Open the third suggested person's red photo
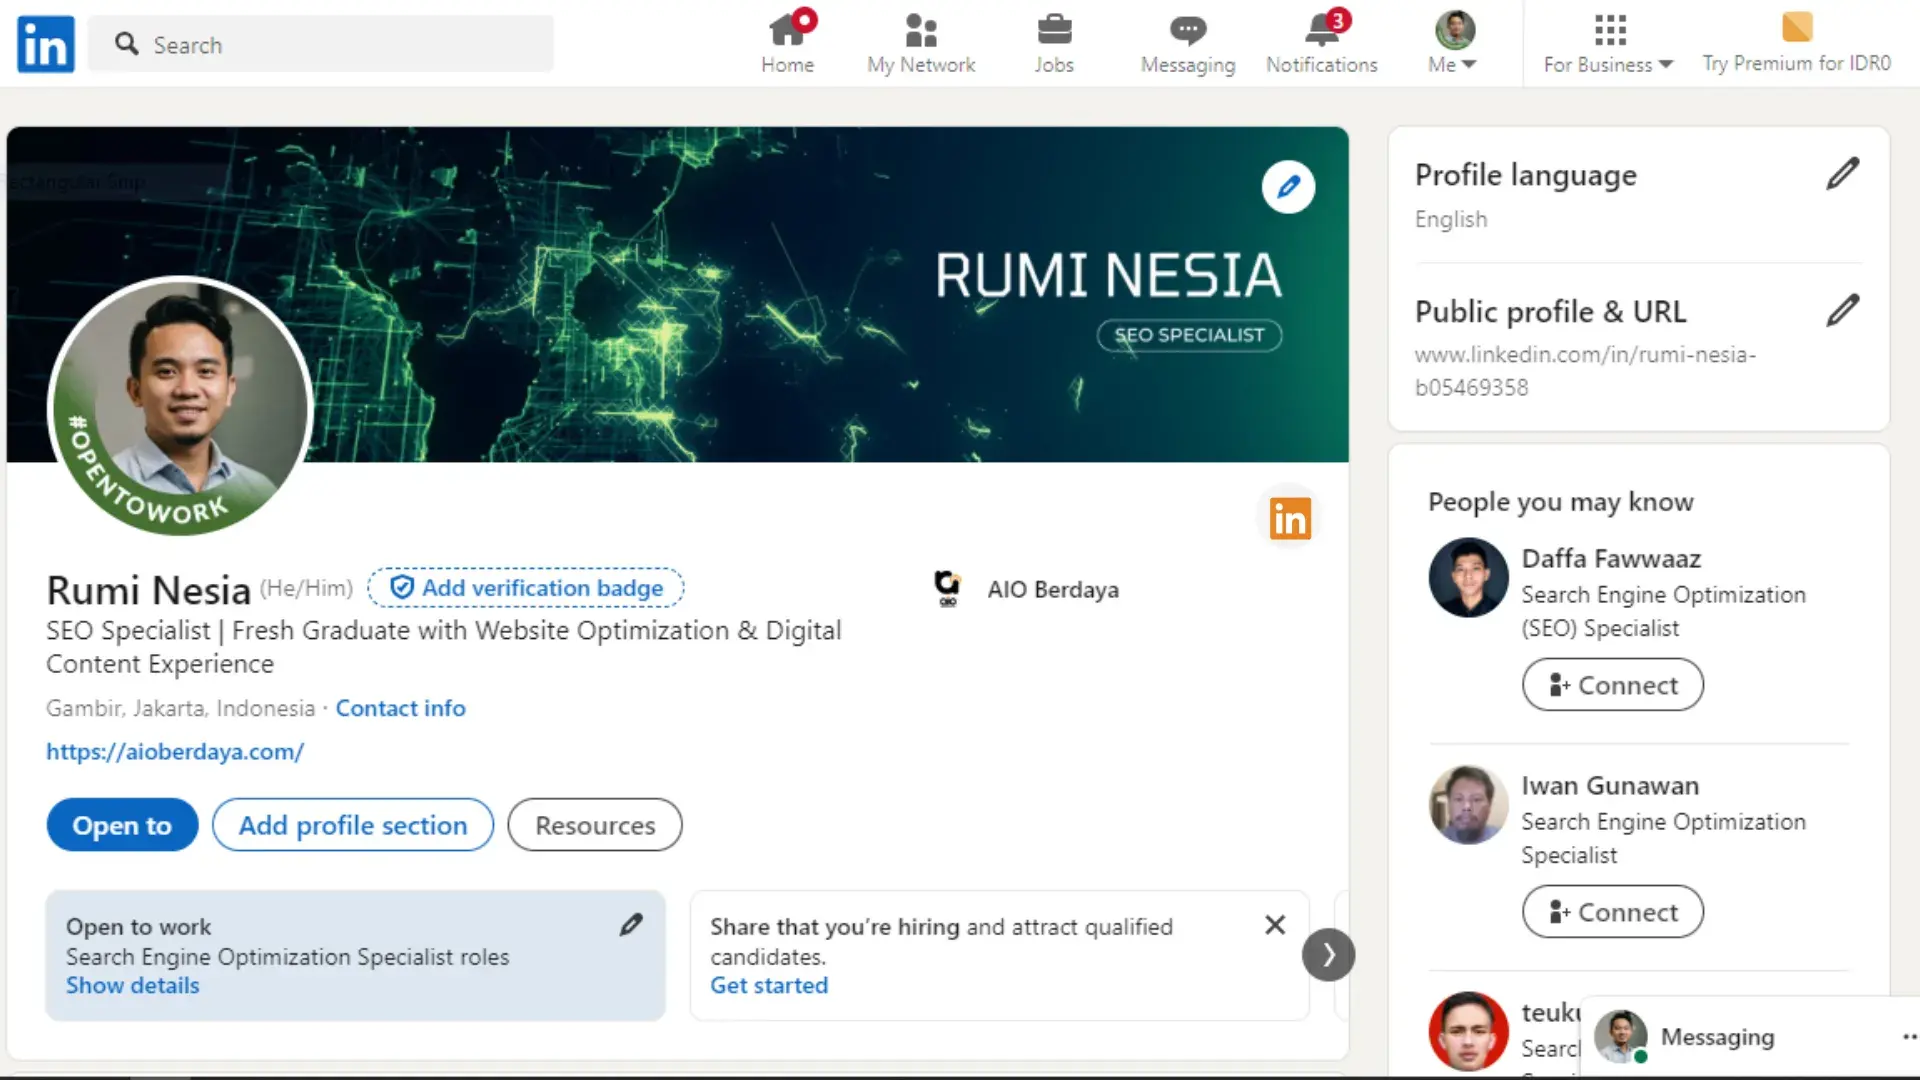The width and height of the screenshot is (1920, 1080). [x=1468, y=1032]
